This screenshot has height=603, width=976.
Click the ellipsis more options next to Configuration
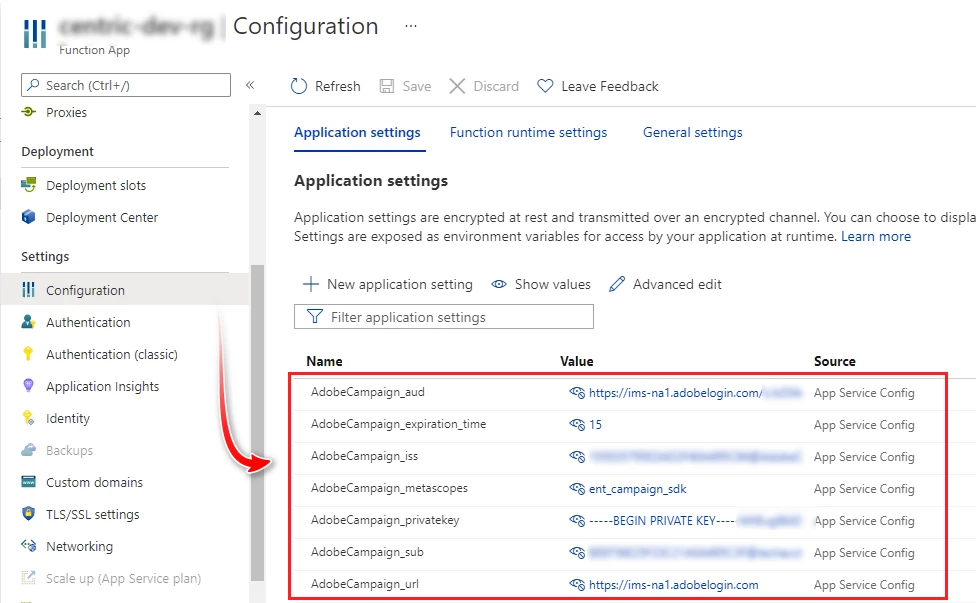pos(411,26)
